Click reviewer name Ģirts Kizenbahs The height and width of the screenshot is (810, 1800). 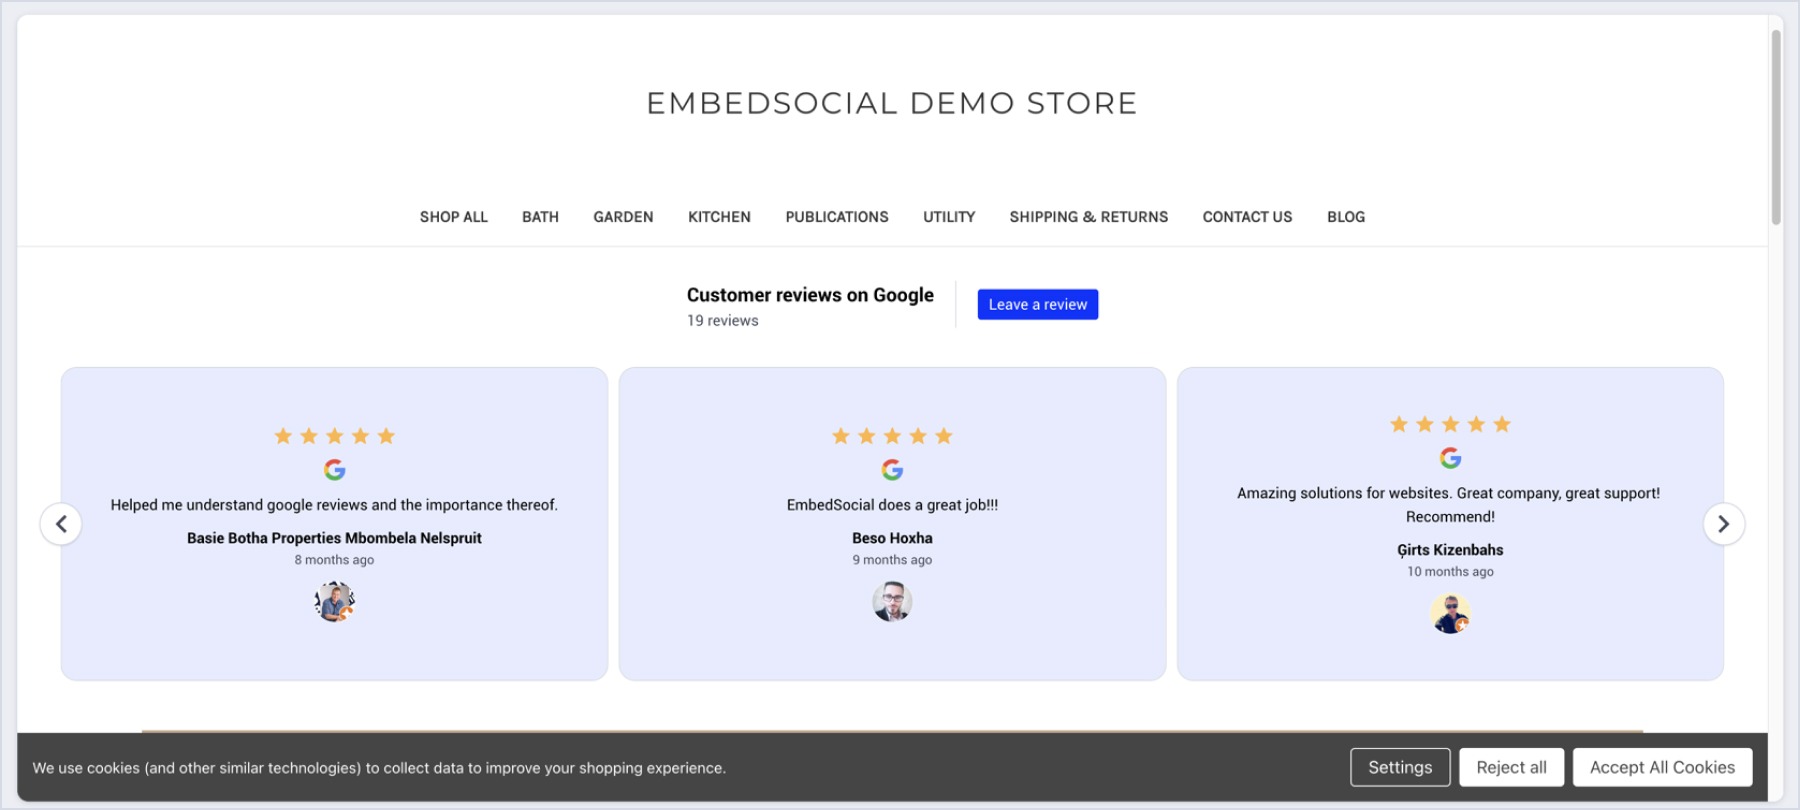(x=1450, y=550)
